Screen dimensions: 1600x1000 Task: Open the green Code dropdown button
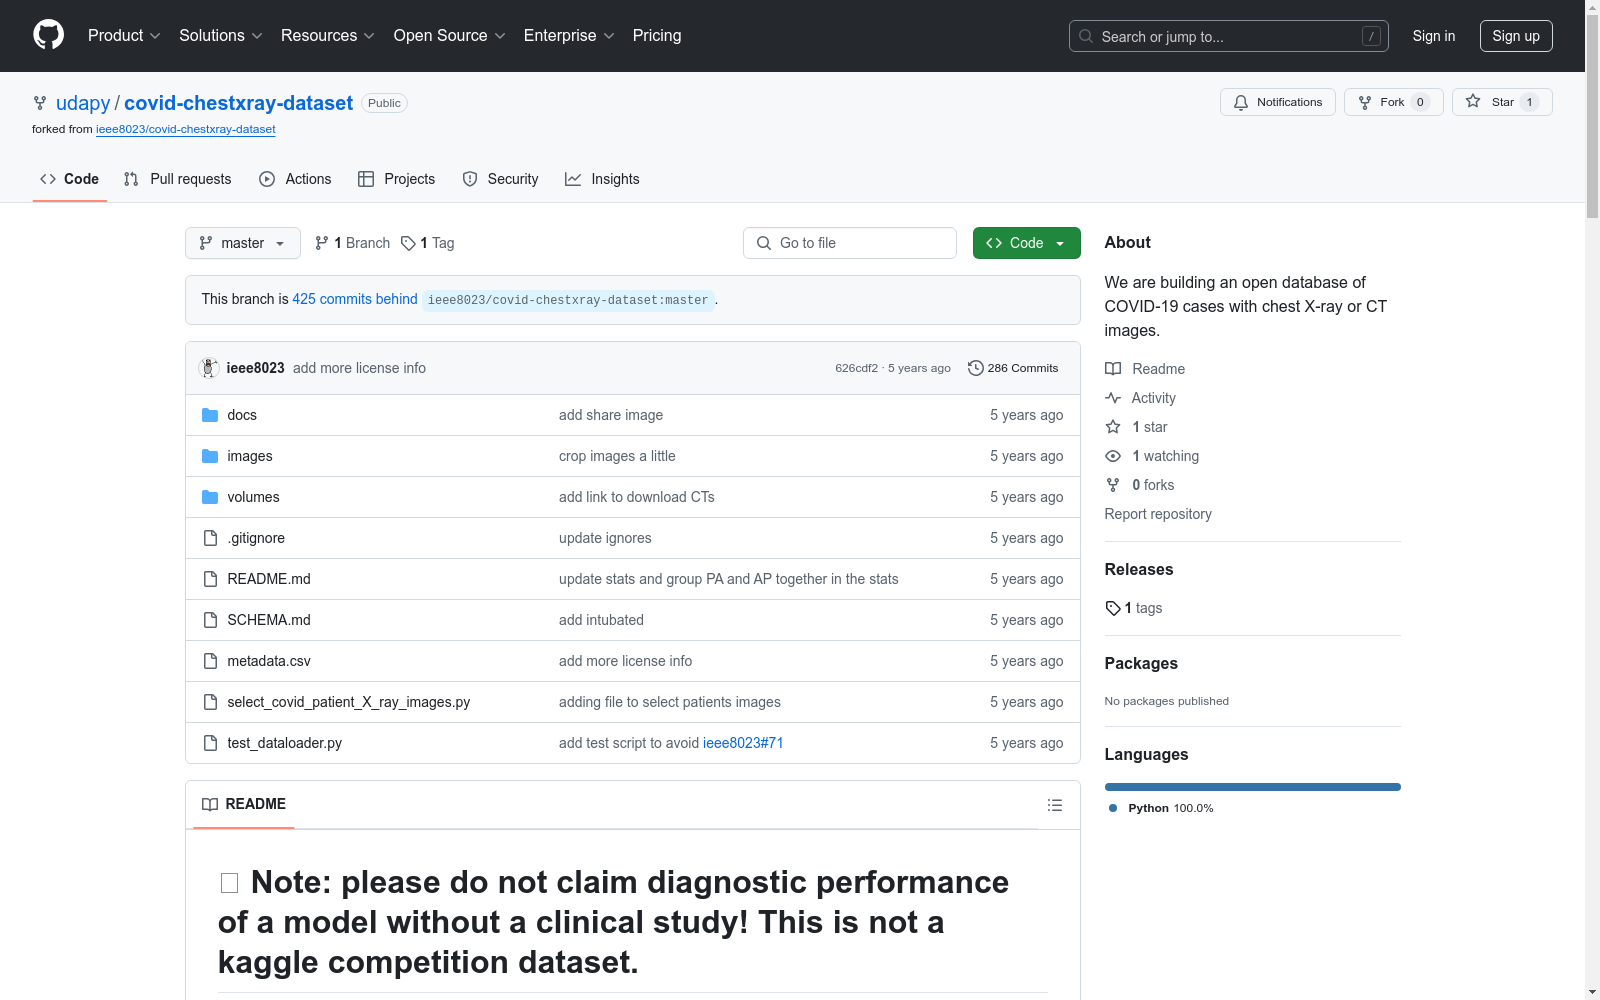(x=1027, y=243)
